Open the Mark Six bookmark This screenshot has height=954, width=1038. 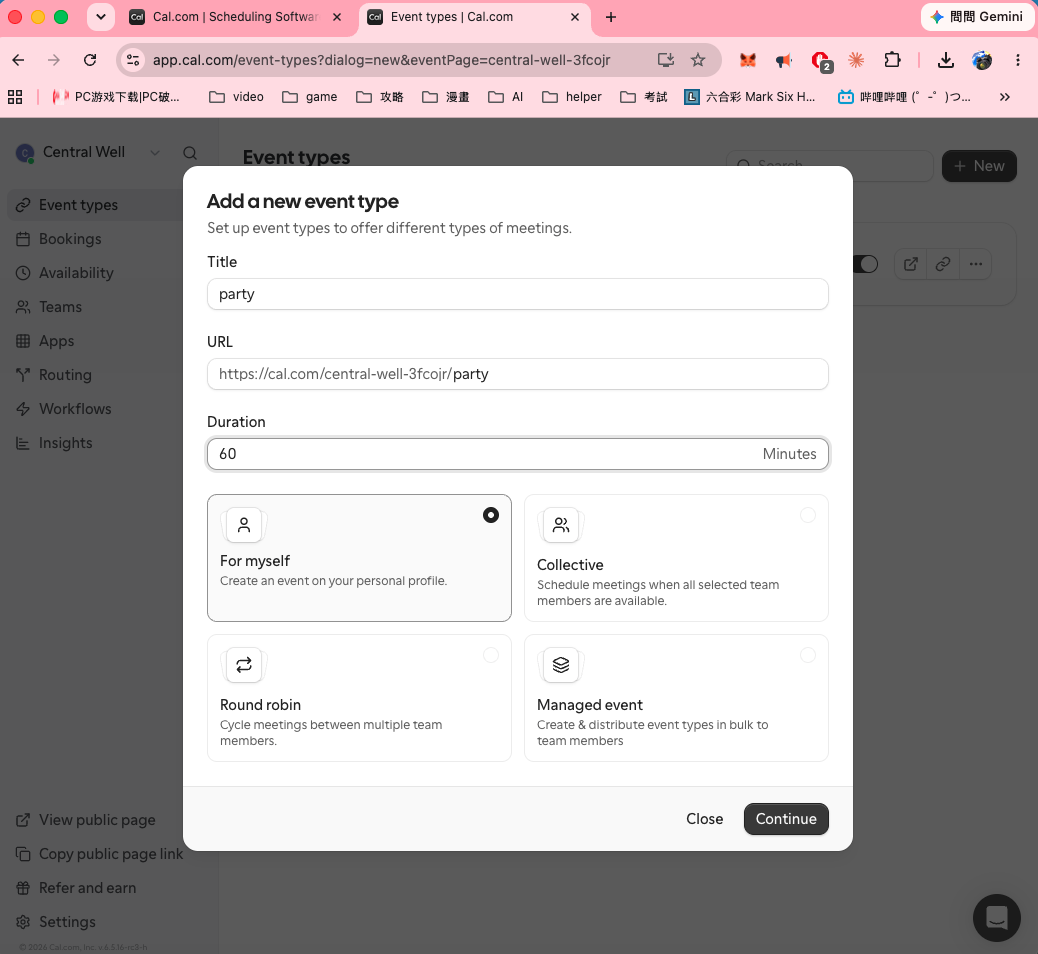click(750, 97)
